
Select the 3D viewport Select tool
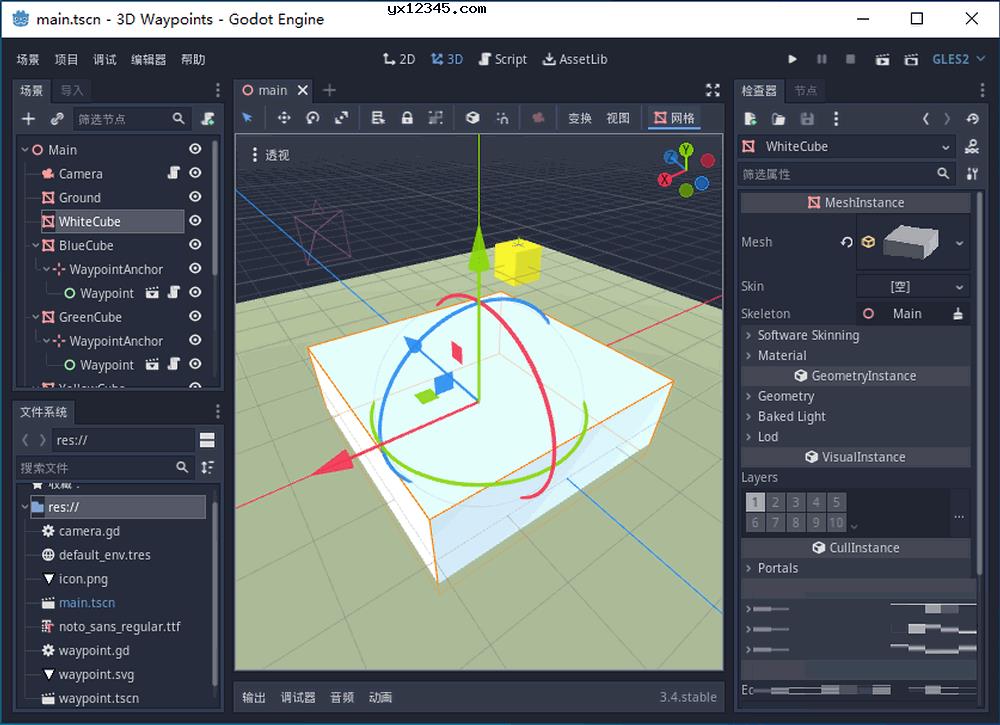248,118
